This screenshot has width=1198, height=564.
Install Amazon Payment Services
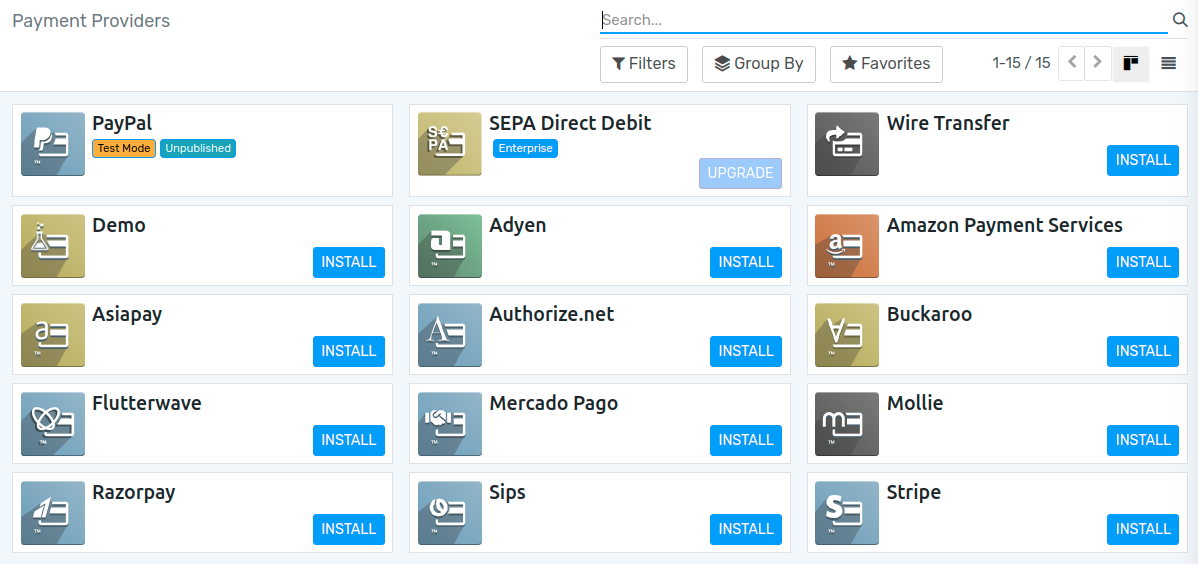pos(1143,262)
